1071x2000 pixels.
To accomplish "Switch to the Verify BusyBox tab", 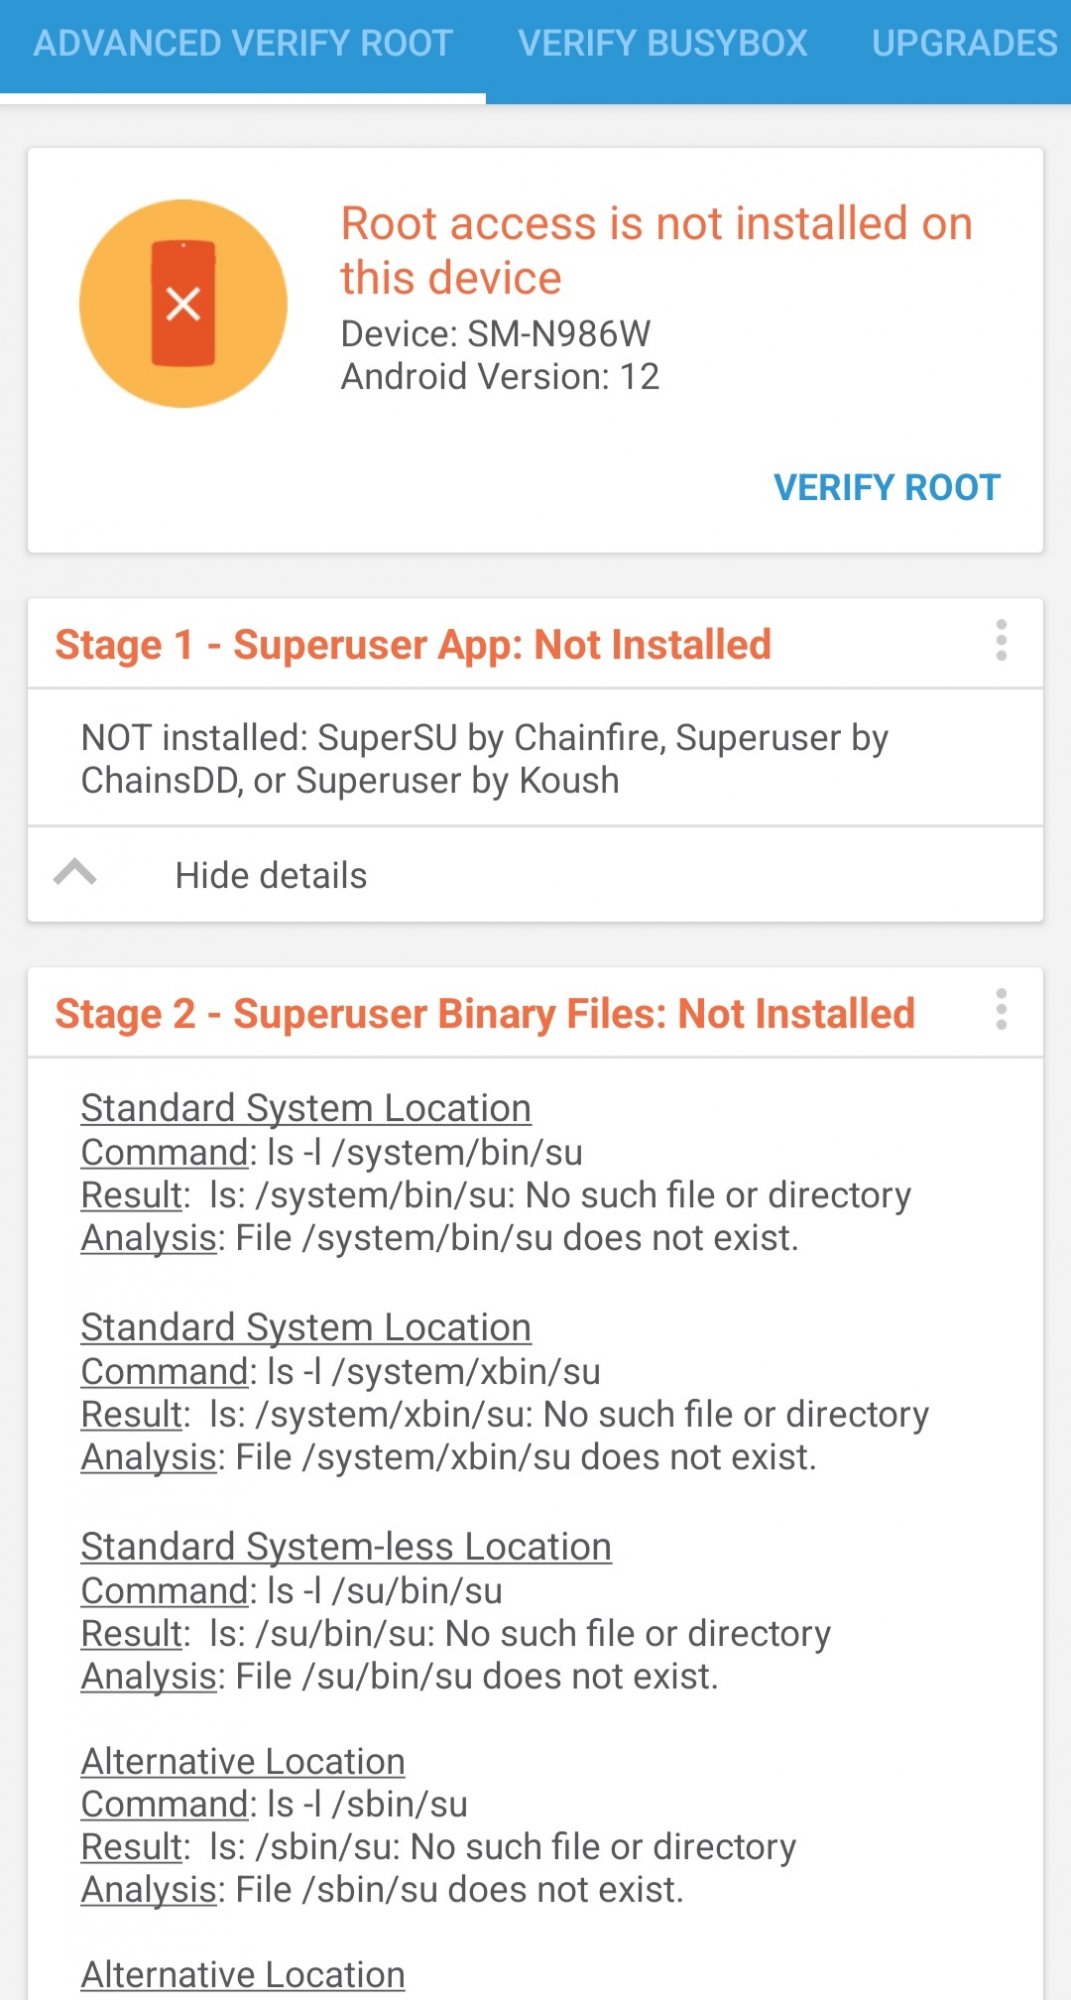I will click(662, 43).
